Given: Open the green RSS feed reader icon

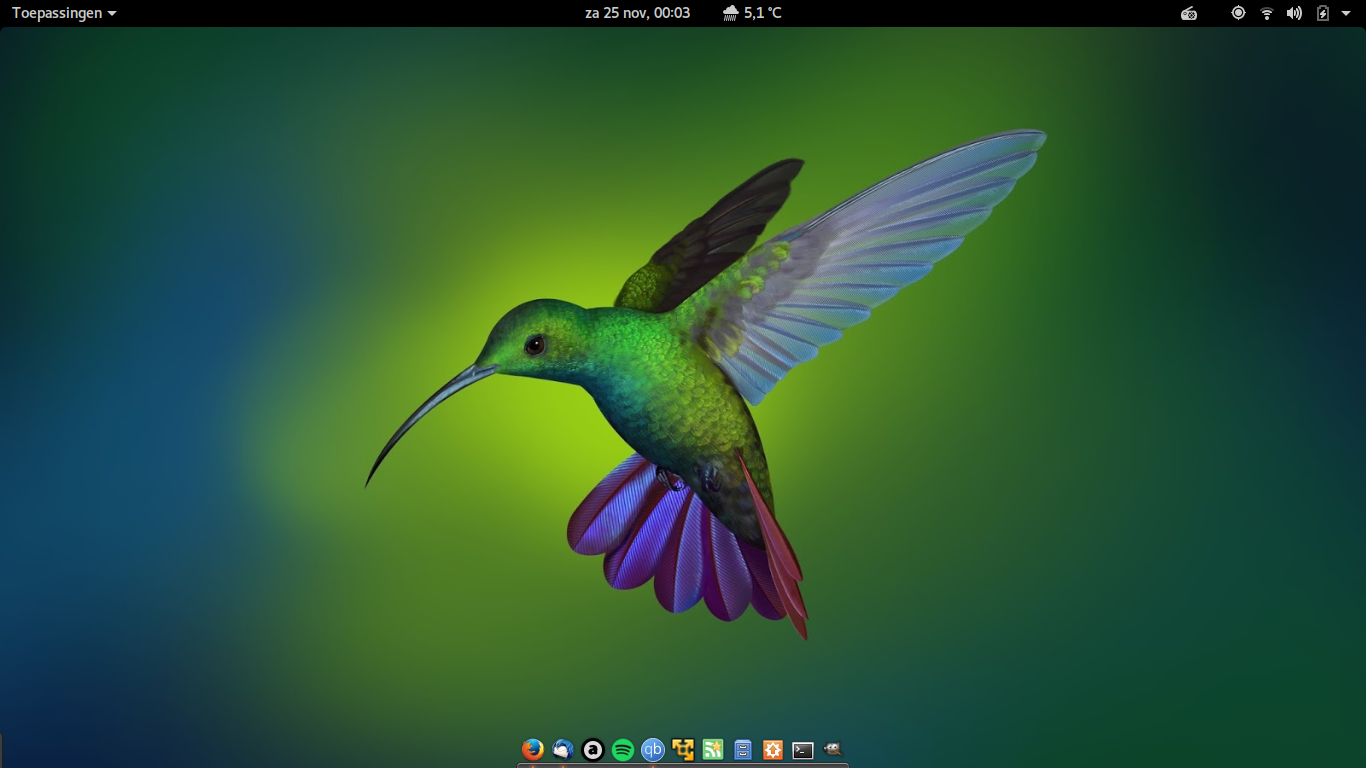Looking at the screenshot, I should pyautogui.click(x=713, y=749).
